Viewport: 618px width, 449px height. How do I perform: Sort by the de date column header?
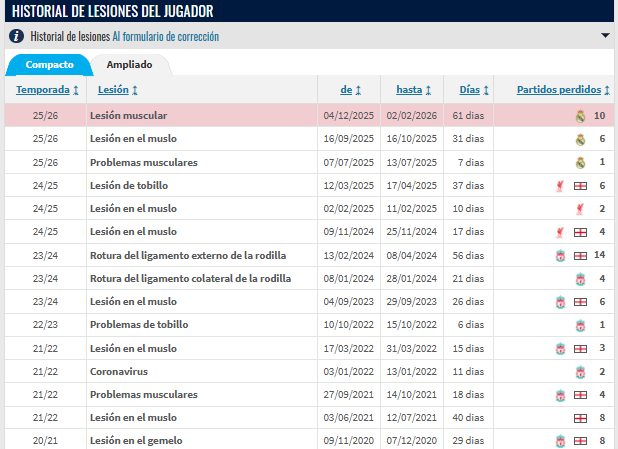(x=346, y=90)
